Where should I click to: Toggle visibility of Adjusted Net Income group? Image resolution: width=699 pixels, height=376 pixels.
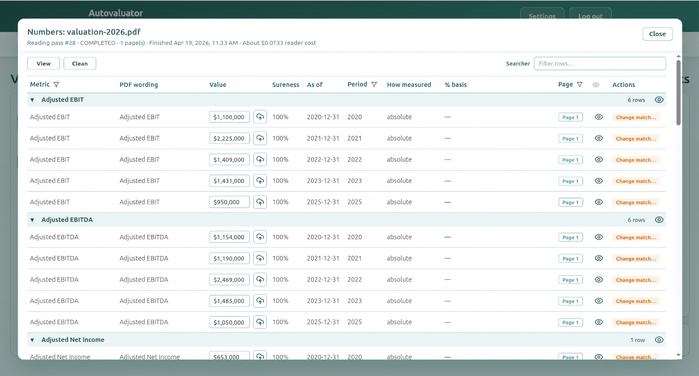pyautogui.click(x=659, y=339)
